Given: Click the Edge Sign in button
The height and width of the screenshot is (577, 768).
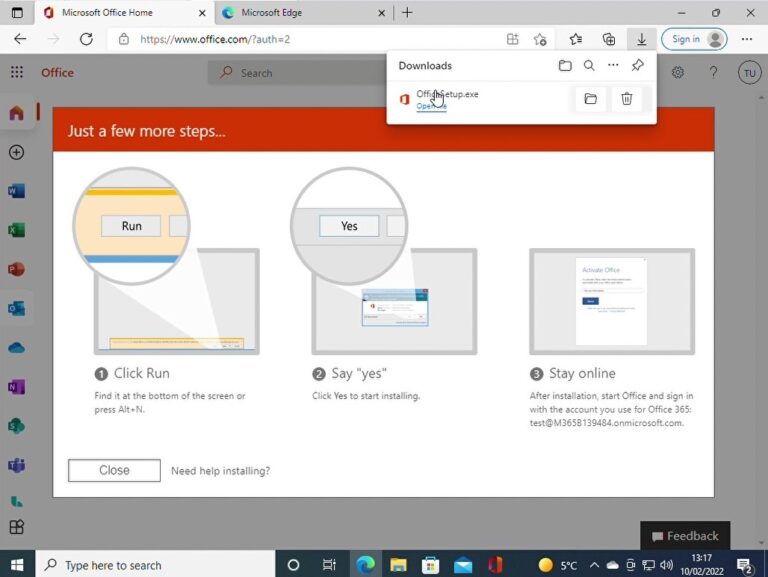Looking at the screenshot, I should pyautogui.click(x=694, y=39).
